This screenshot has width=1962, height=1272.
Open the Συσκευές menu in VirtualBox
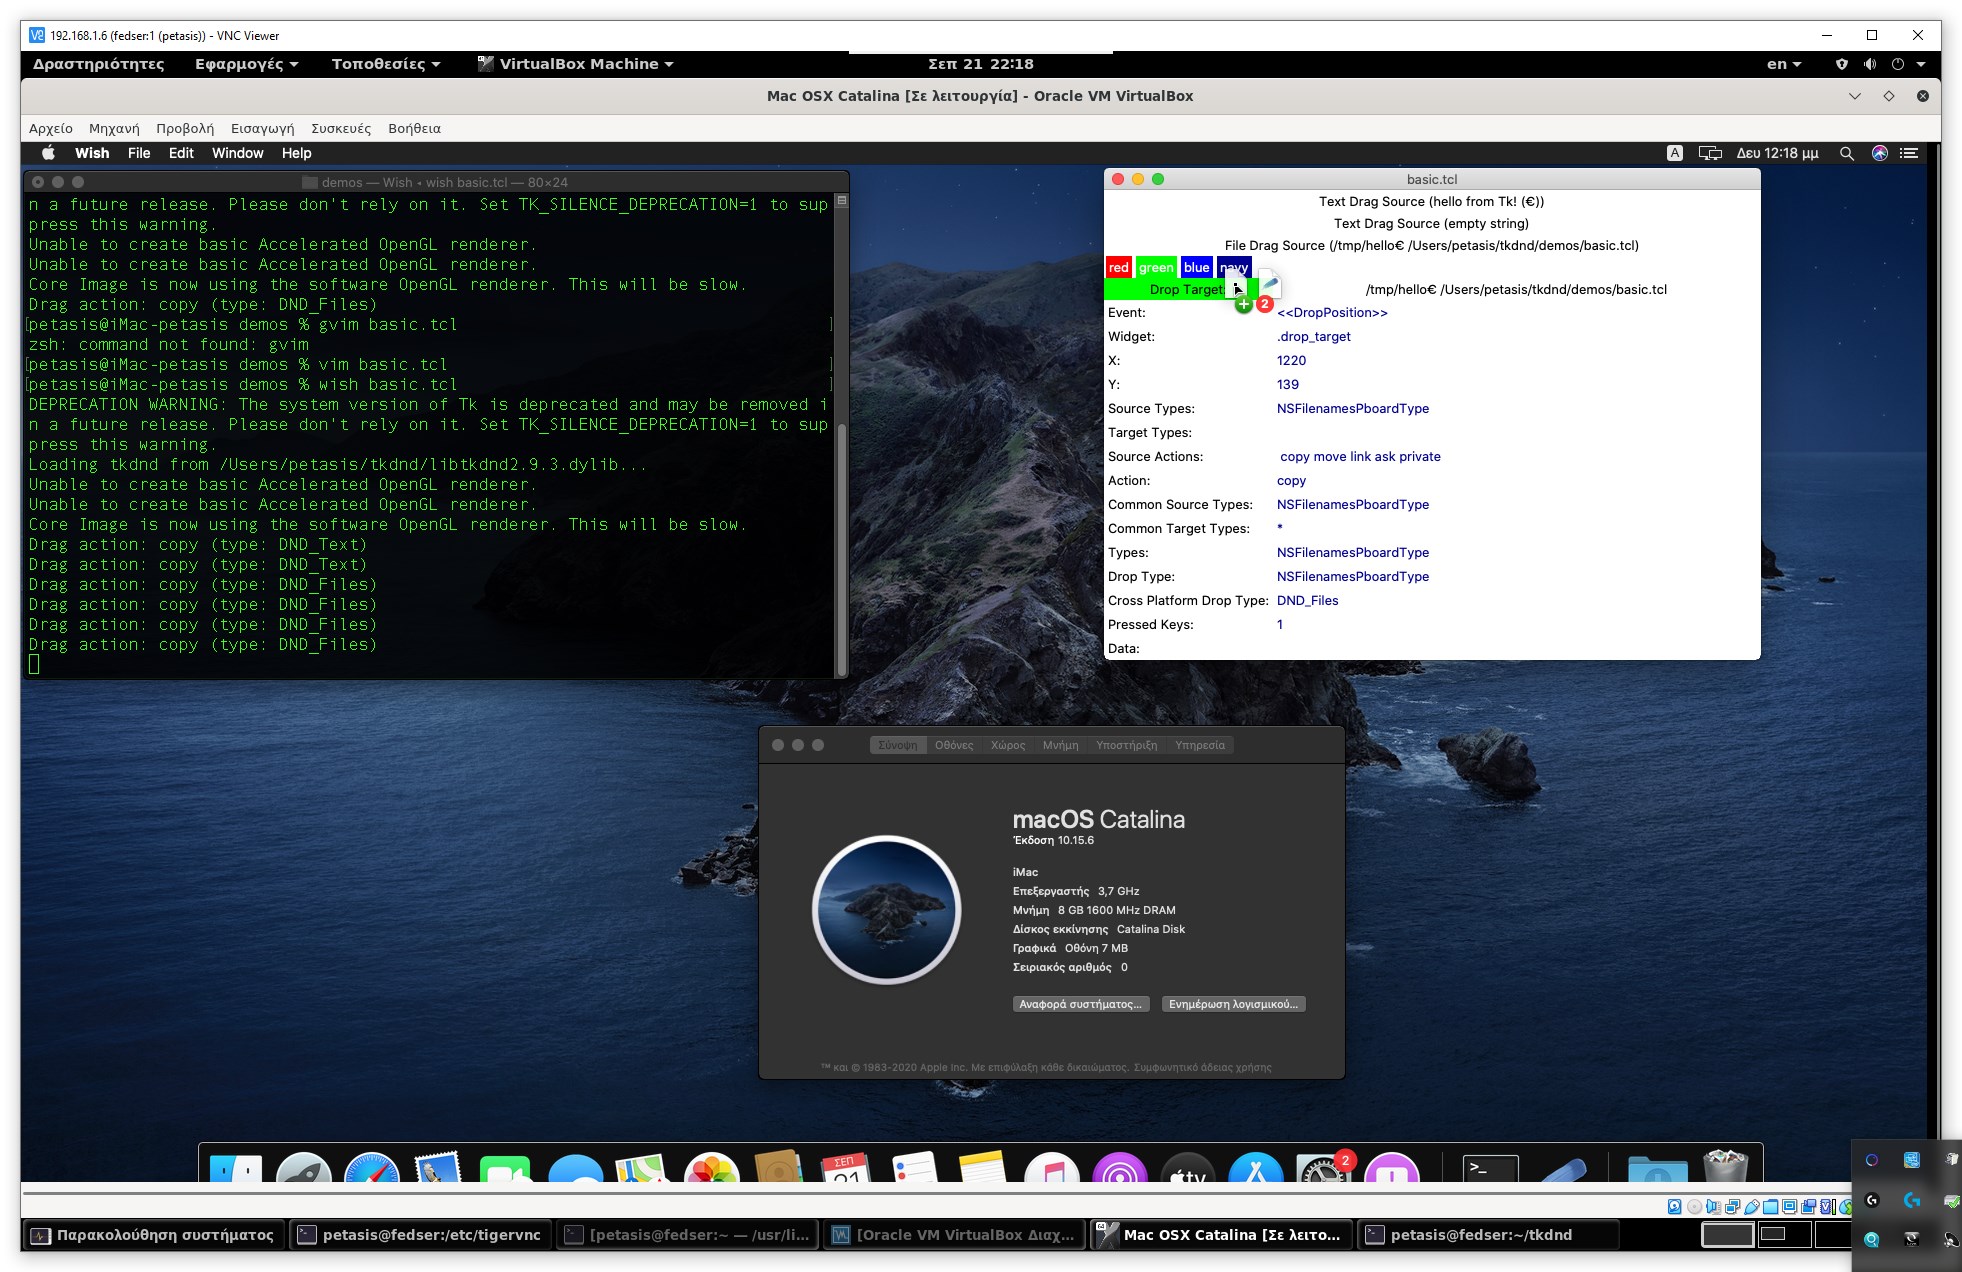click(340, 128)
